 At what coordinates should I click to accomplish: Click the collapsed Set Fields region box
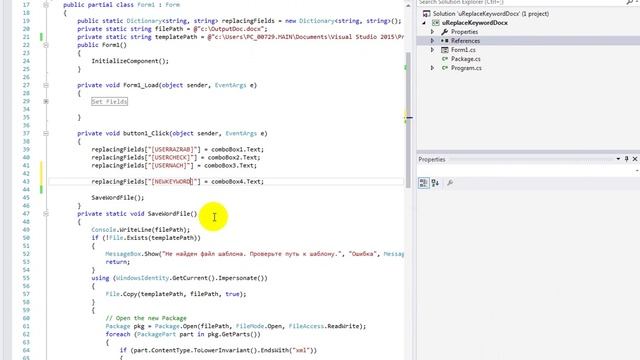(x=109, y=101)
